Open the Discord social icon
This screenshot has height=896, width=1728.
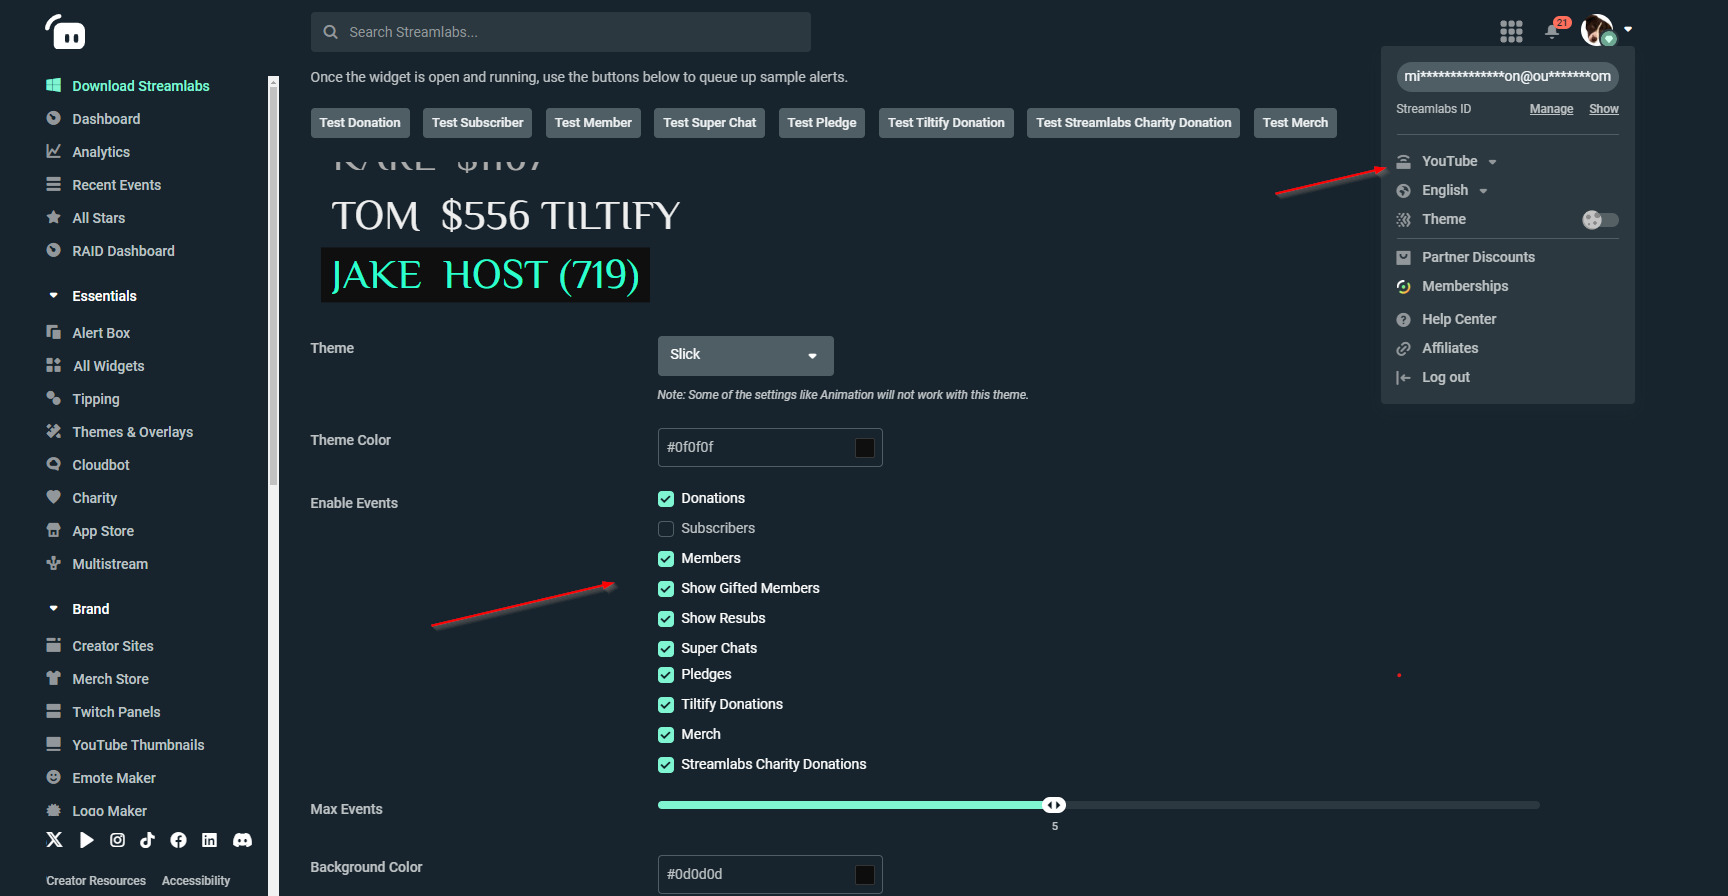pos(242,840)
